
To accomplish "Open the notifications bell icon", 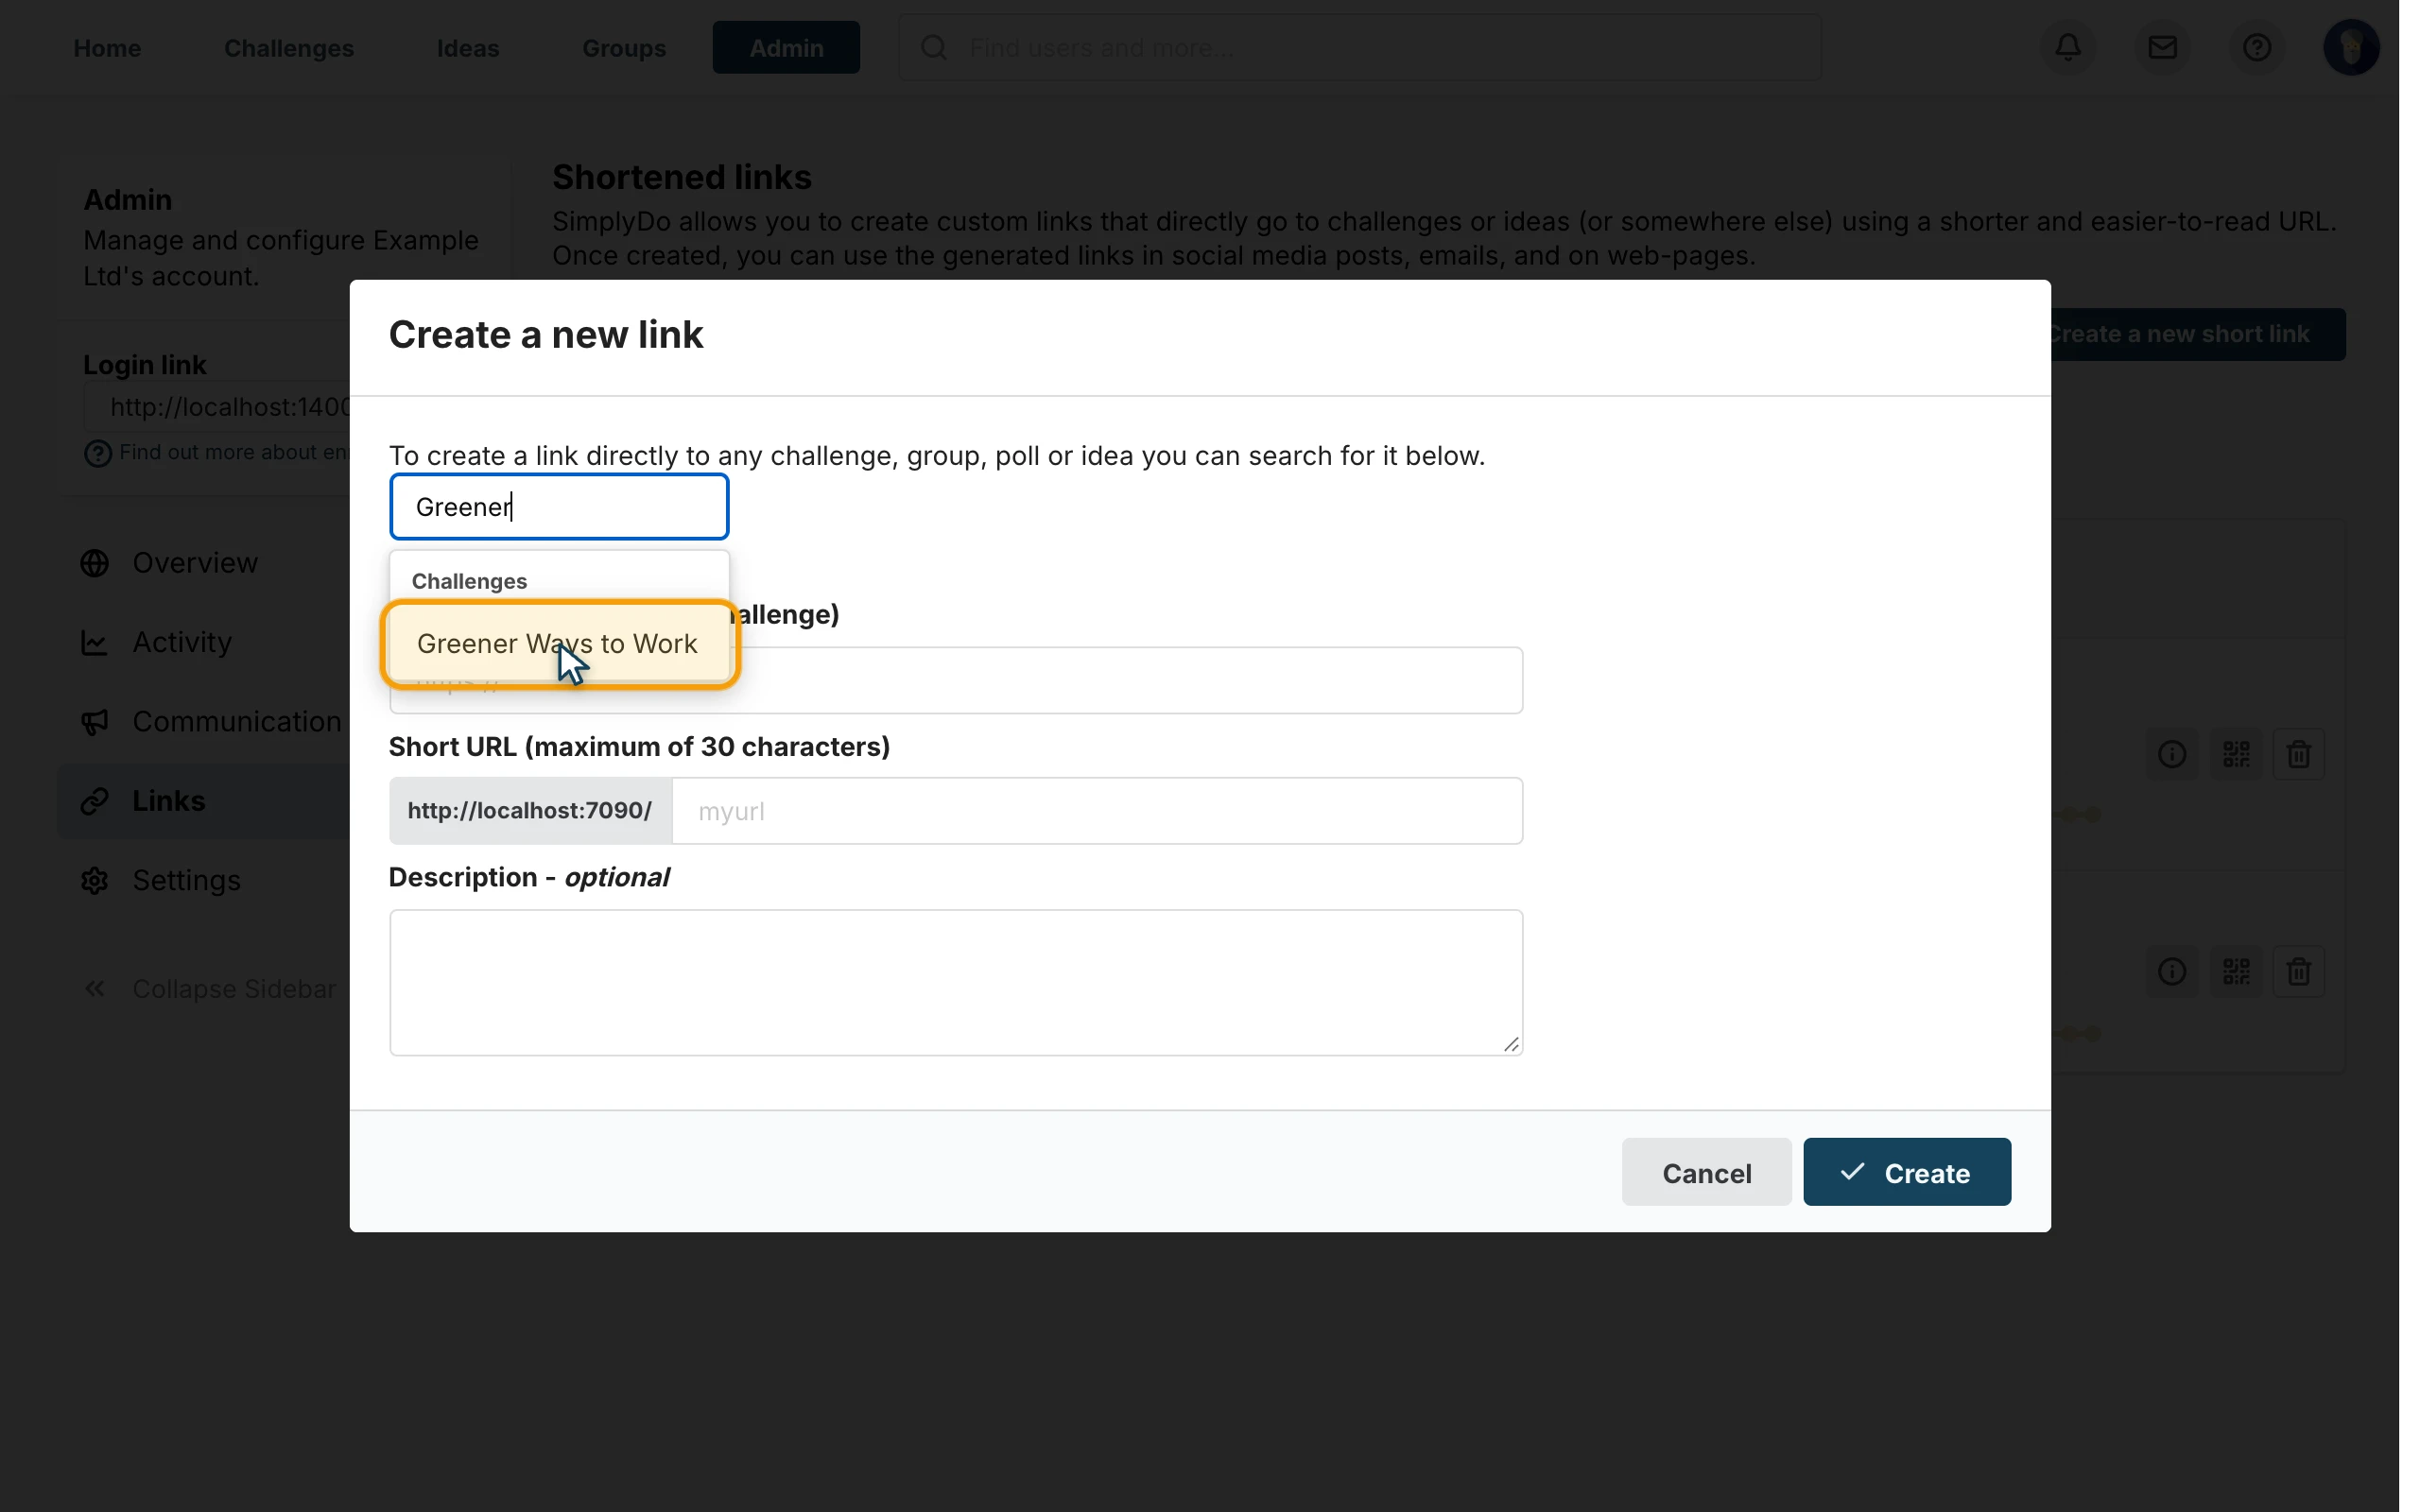I will pos(2068,47).
